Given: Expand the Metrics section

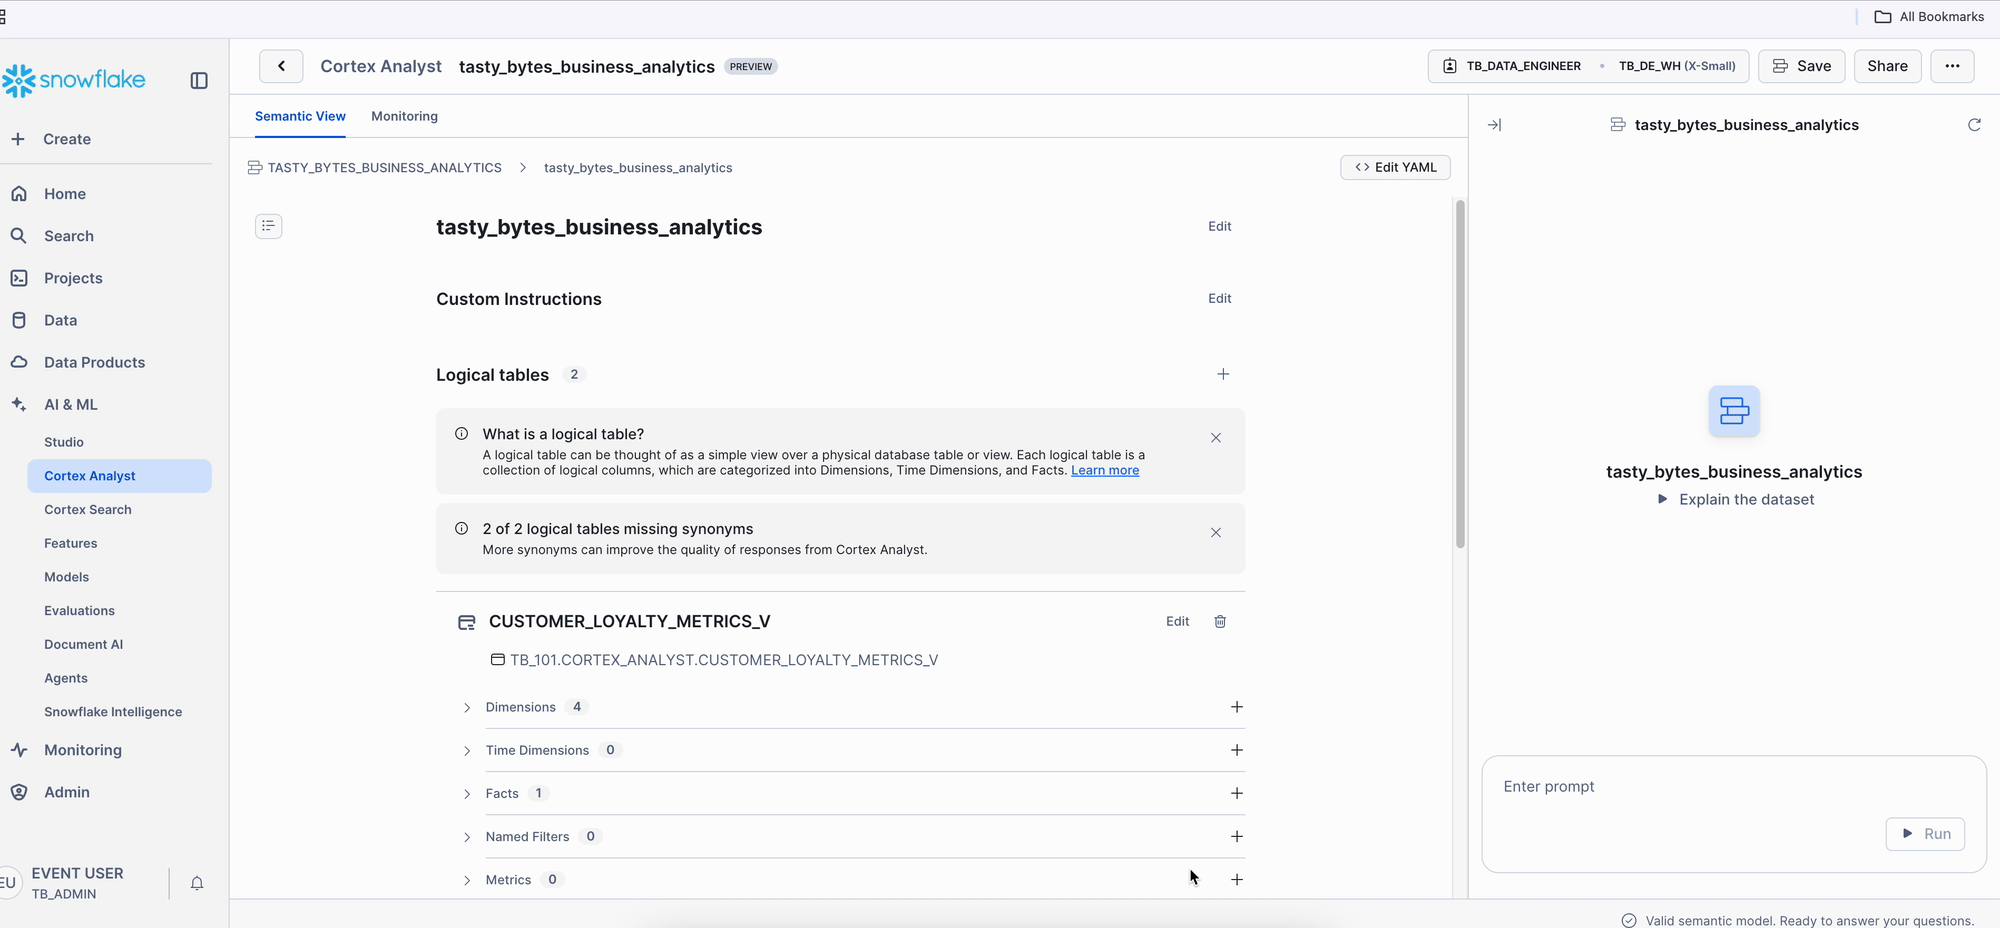Looking at the screenshot, I should coord(467,881).
